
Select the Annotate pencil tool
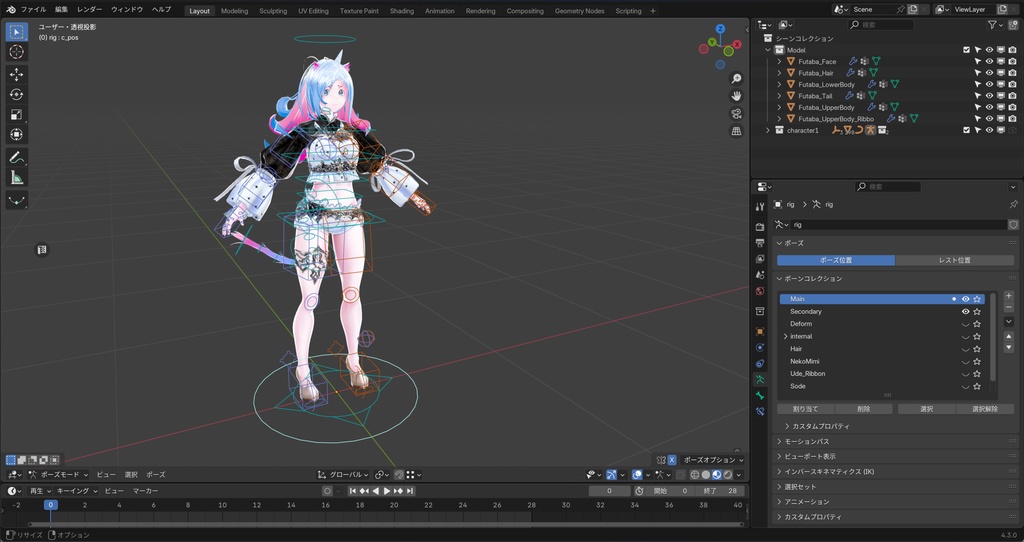(x=17, y=157)
